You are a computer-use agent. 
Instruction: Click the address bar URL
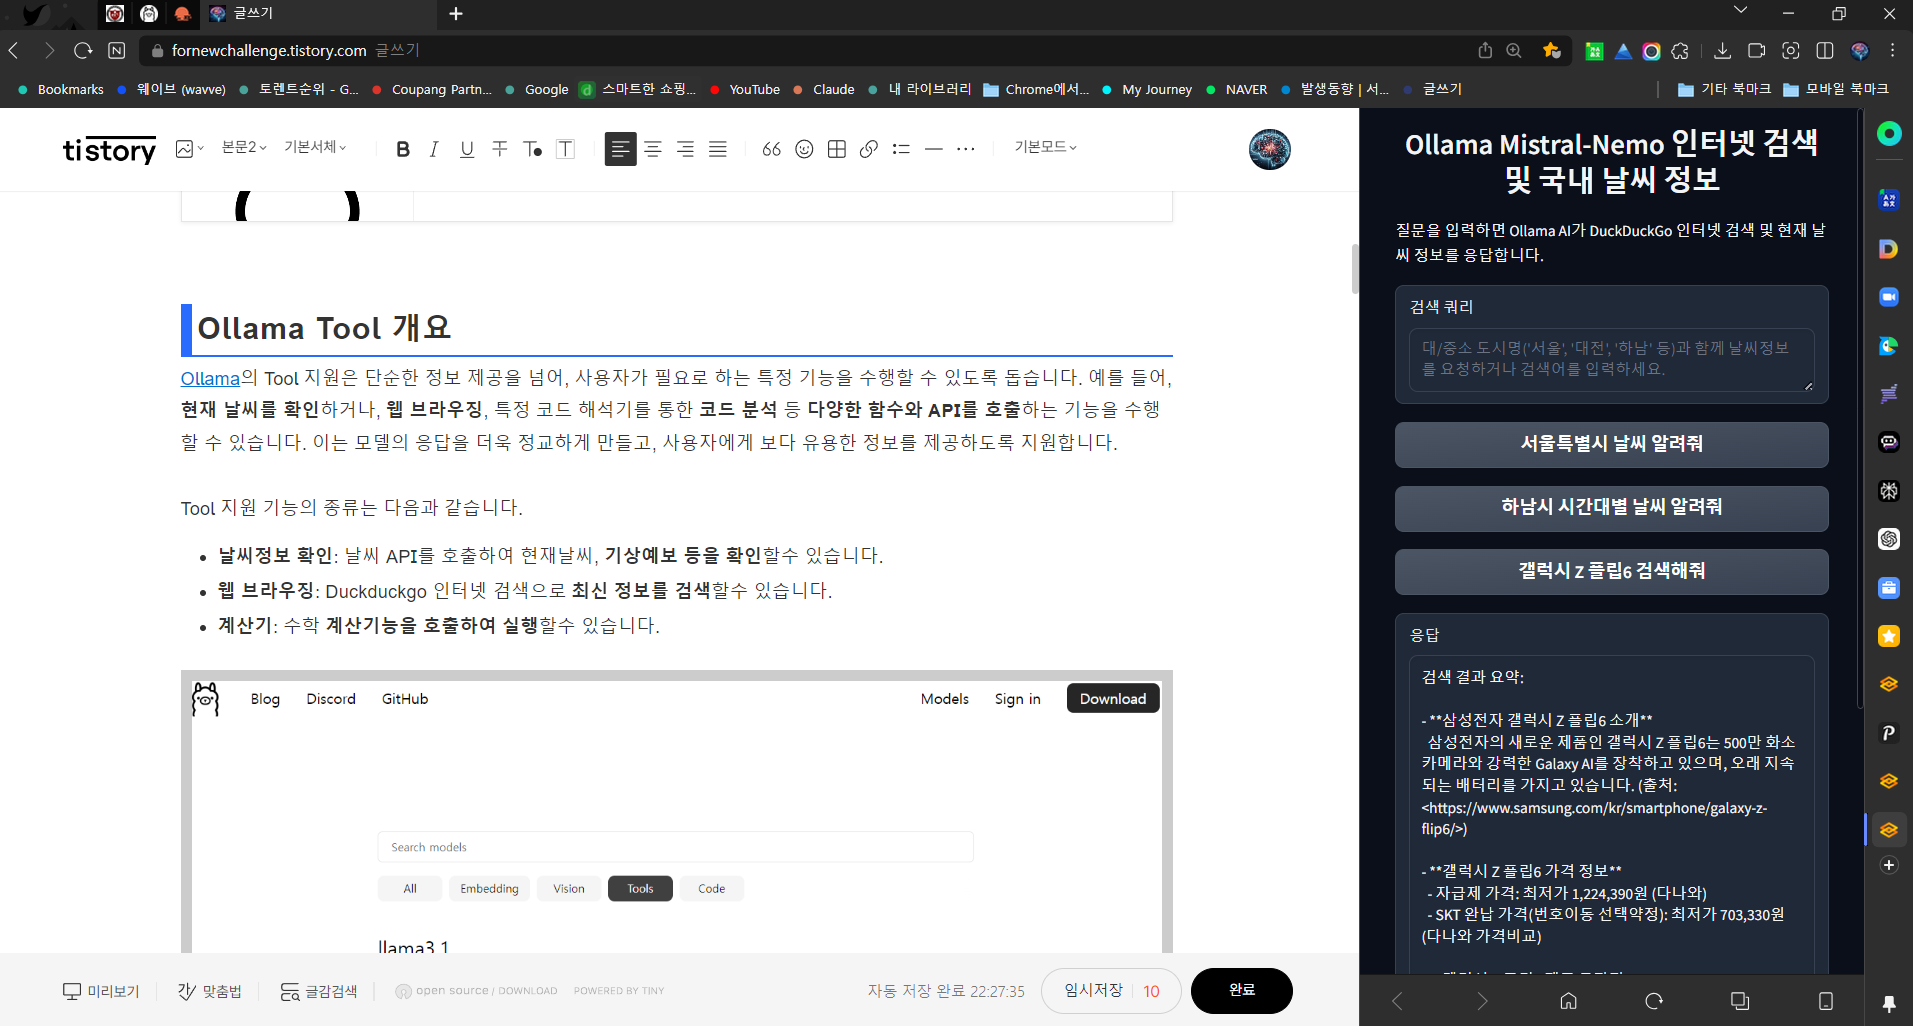point(269,50)
